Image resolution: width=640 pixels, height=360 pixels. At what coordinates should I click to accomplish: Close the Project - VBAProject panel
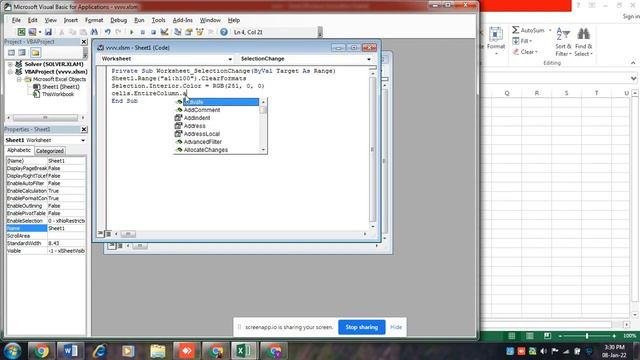(84, 42)
